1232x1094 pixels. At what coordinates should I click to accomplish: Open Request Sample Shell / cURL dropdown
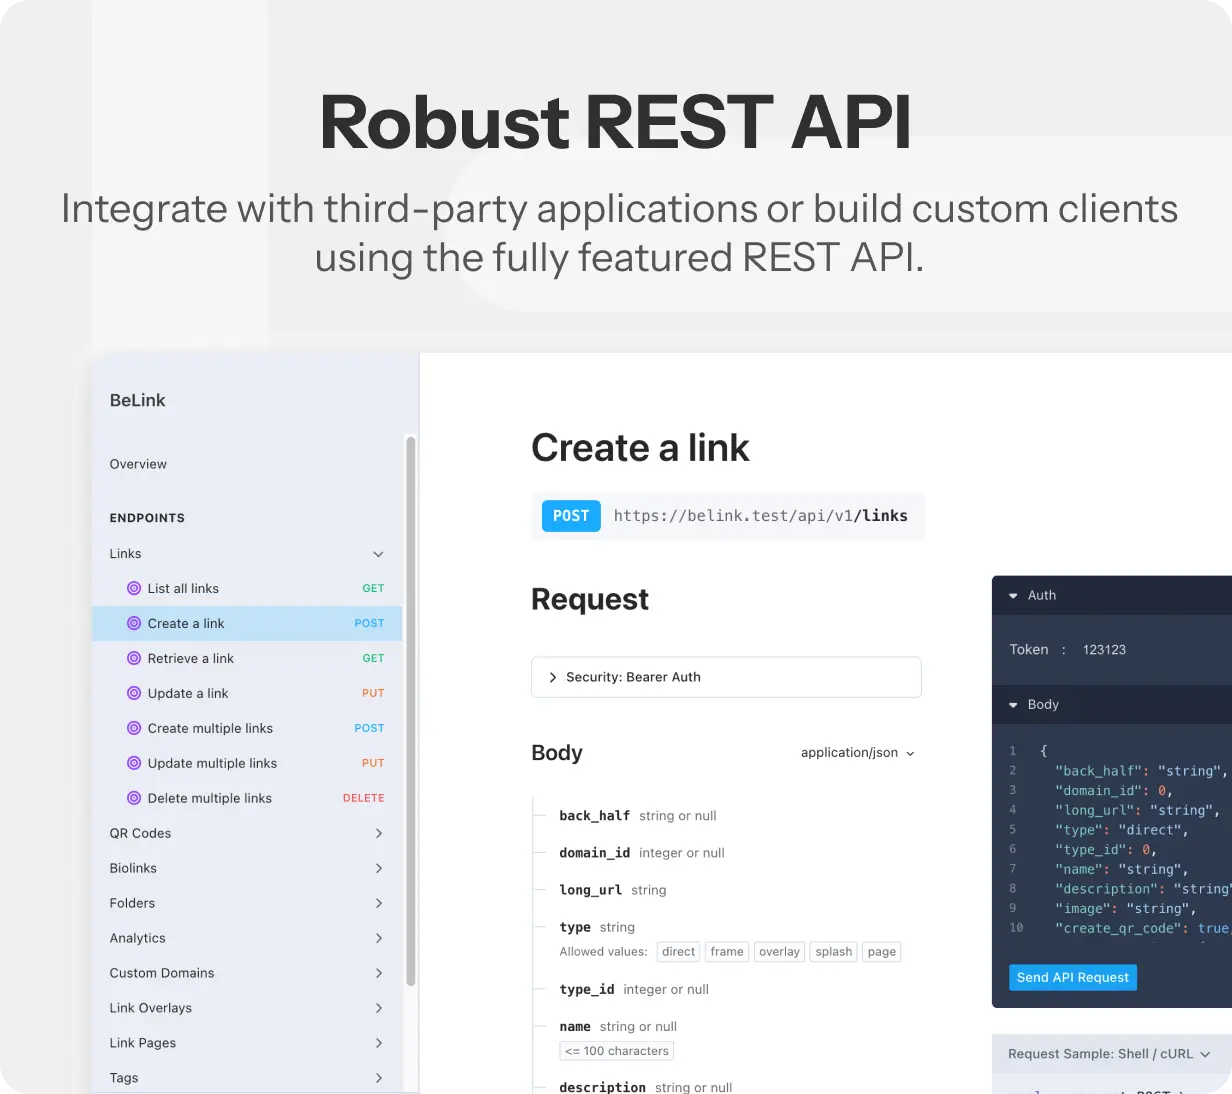pyautogui.click(x=1109, y=1054)
